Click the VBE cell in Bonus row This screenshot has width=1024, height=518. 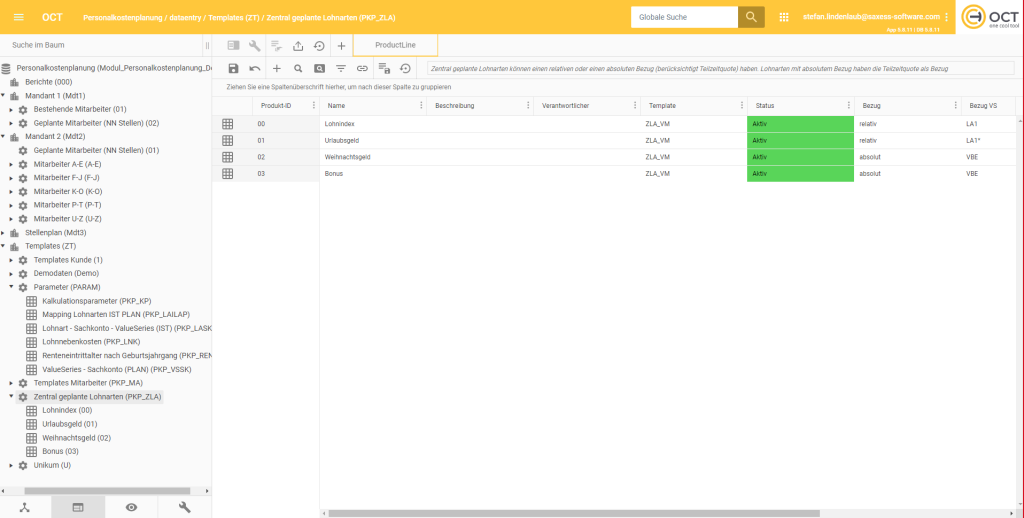point(988,174)
